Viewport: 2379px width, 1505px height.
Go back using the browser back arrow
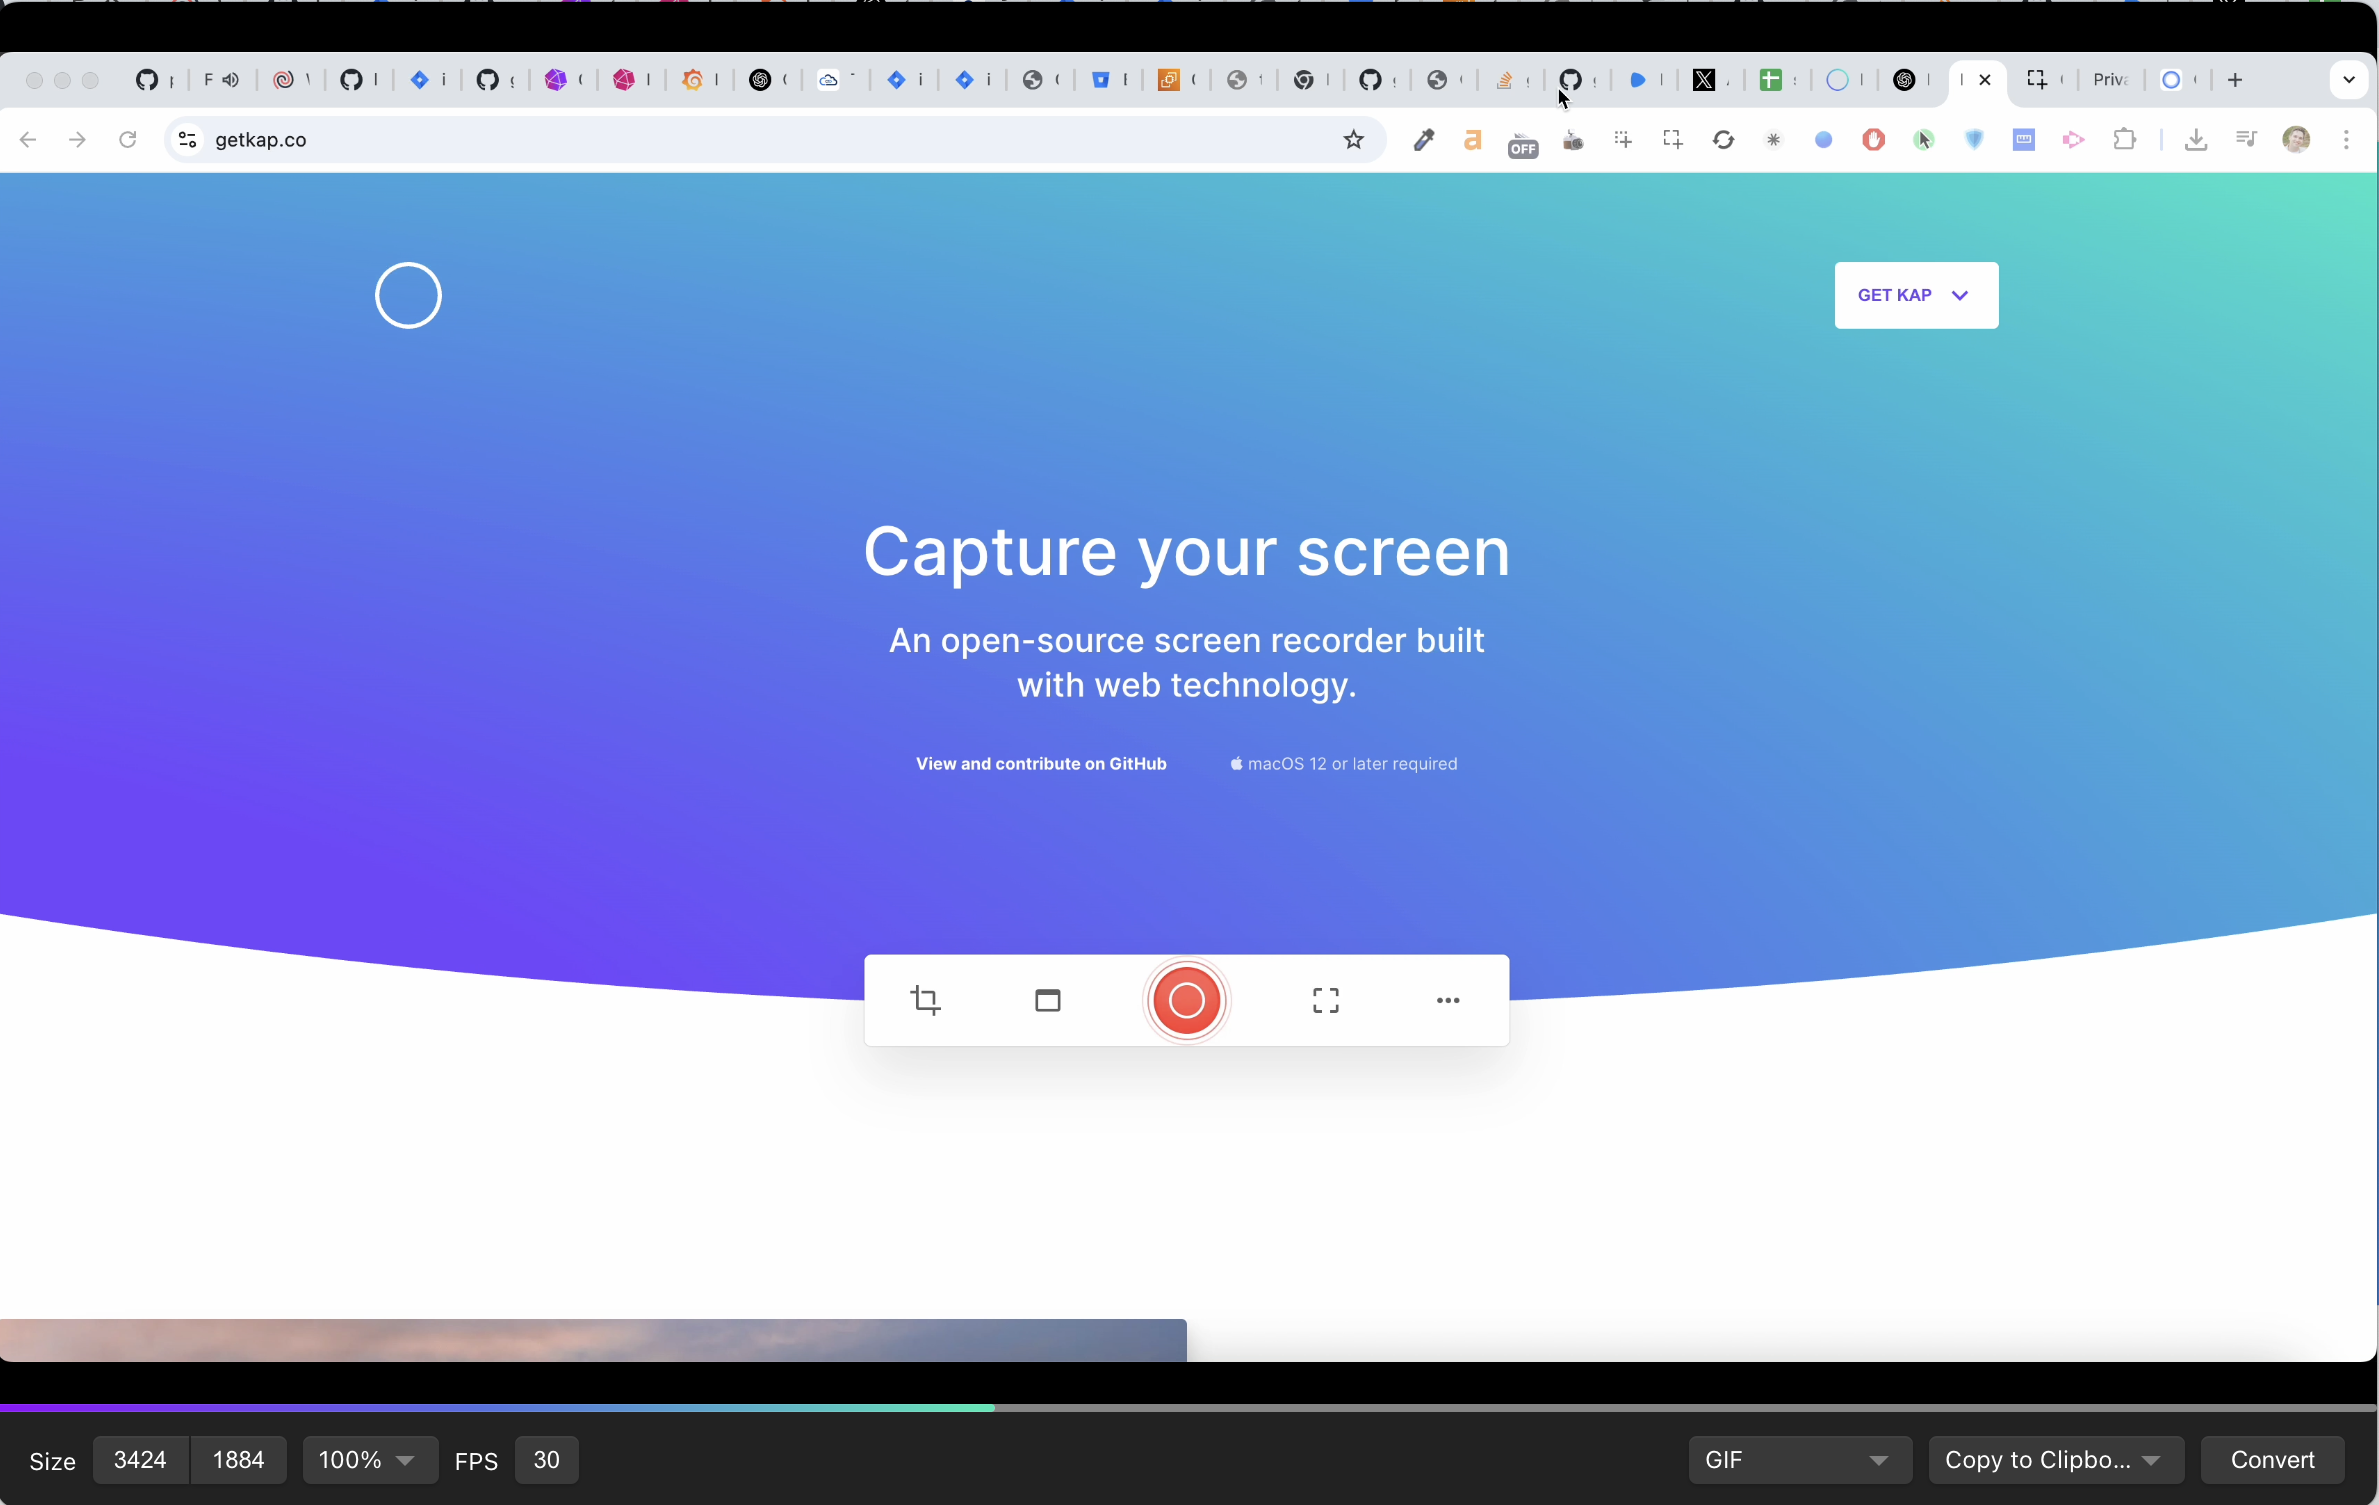[28, 140]
